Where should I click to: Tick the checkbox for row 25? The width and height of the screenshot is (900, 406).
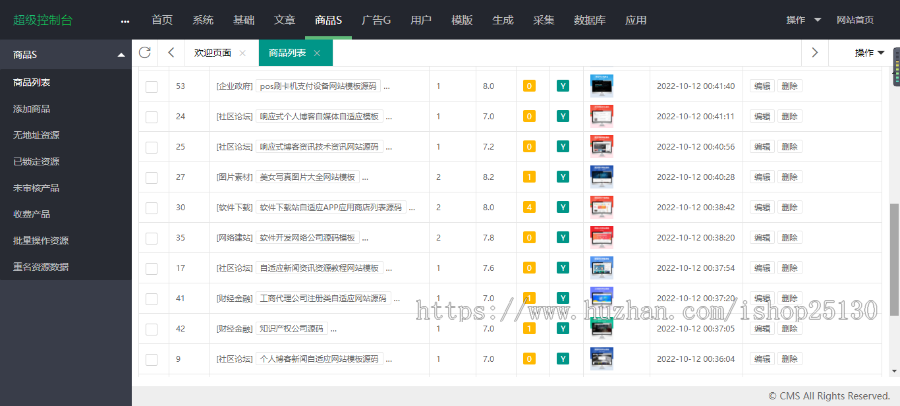coord(152,148)
